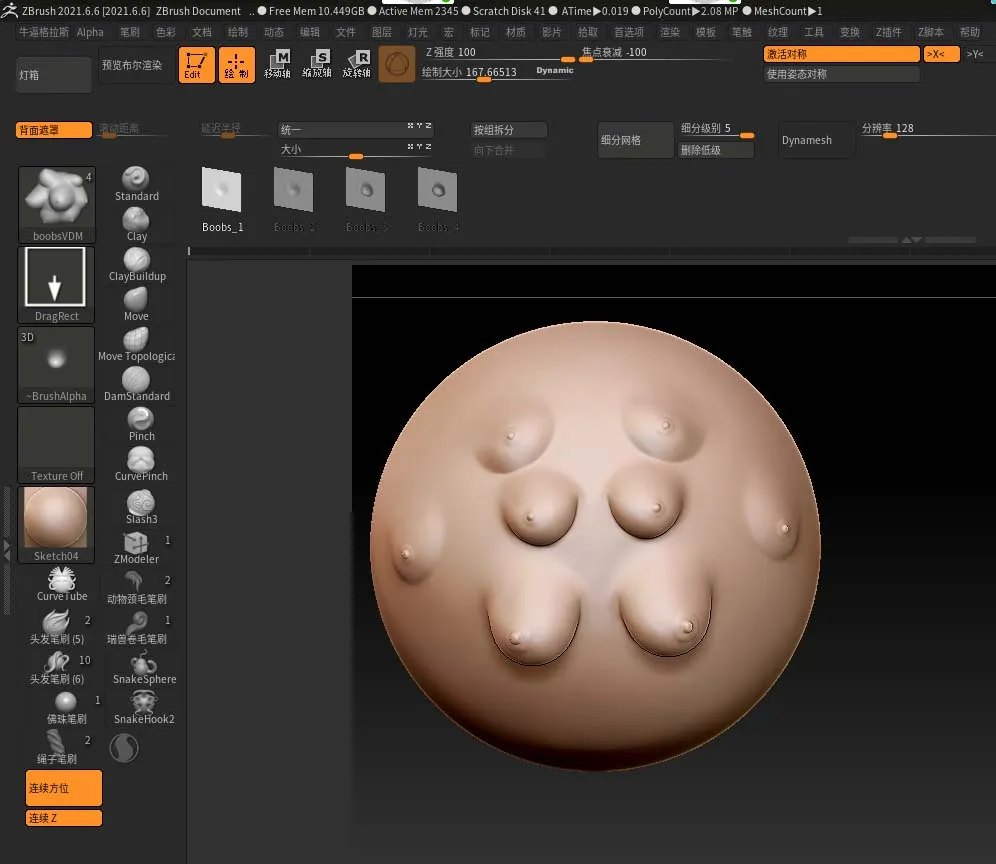Screen dimensions: 996x864
Task: Select the CurveTube brush
Action: point(62,582)
